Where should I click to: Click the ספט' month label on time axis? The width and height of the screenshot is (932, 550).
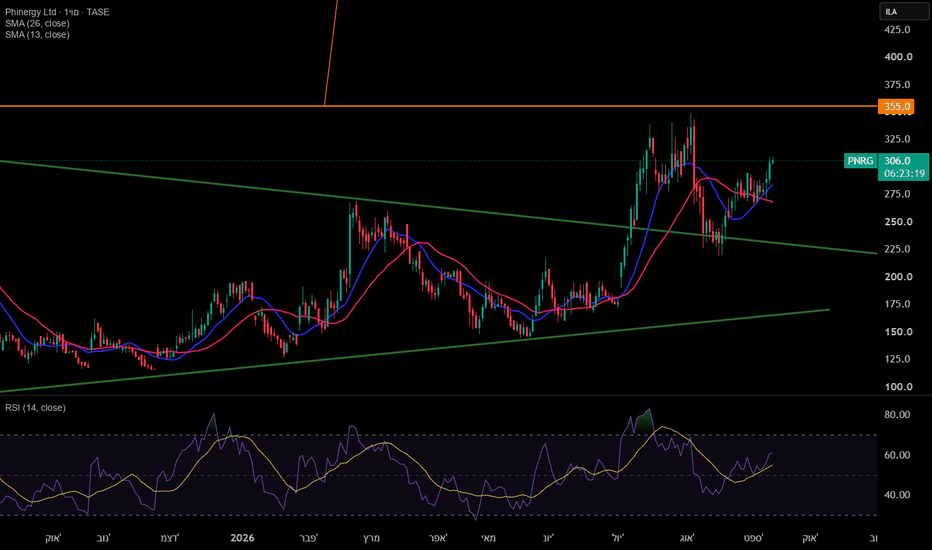753,538
